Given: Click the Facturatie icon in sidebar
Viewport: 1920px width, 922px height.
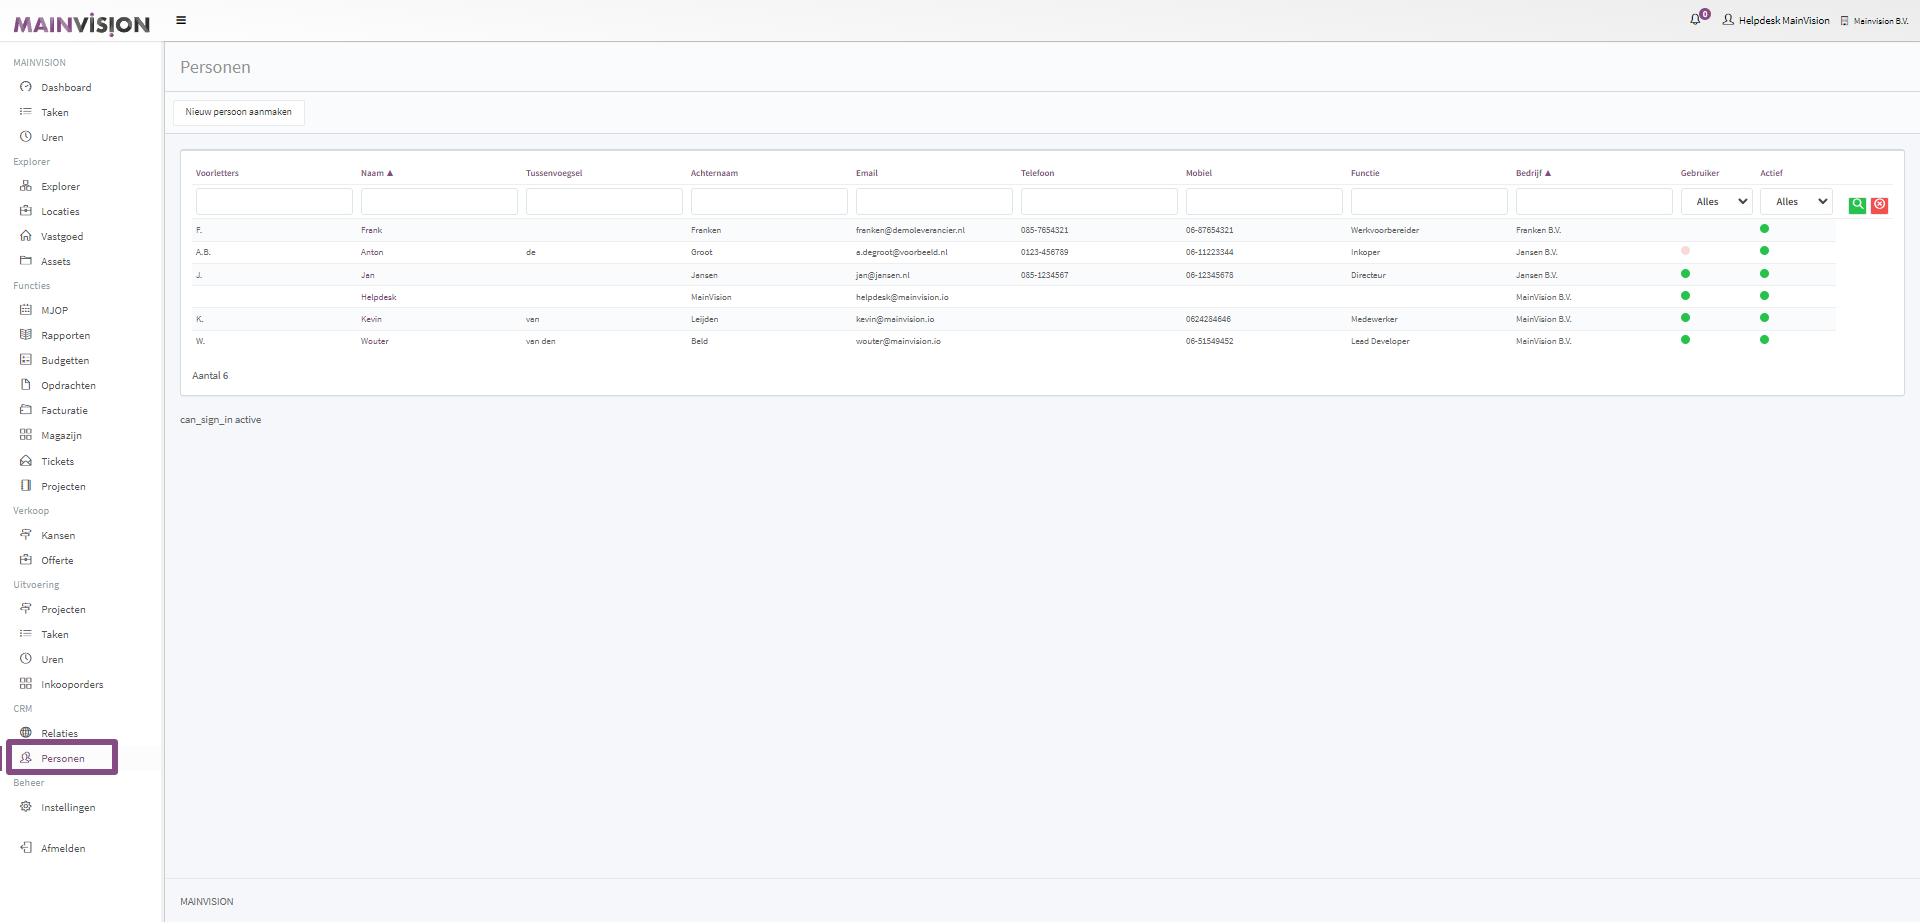Looking at the screenshot, I should point(26,410).
